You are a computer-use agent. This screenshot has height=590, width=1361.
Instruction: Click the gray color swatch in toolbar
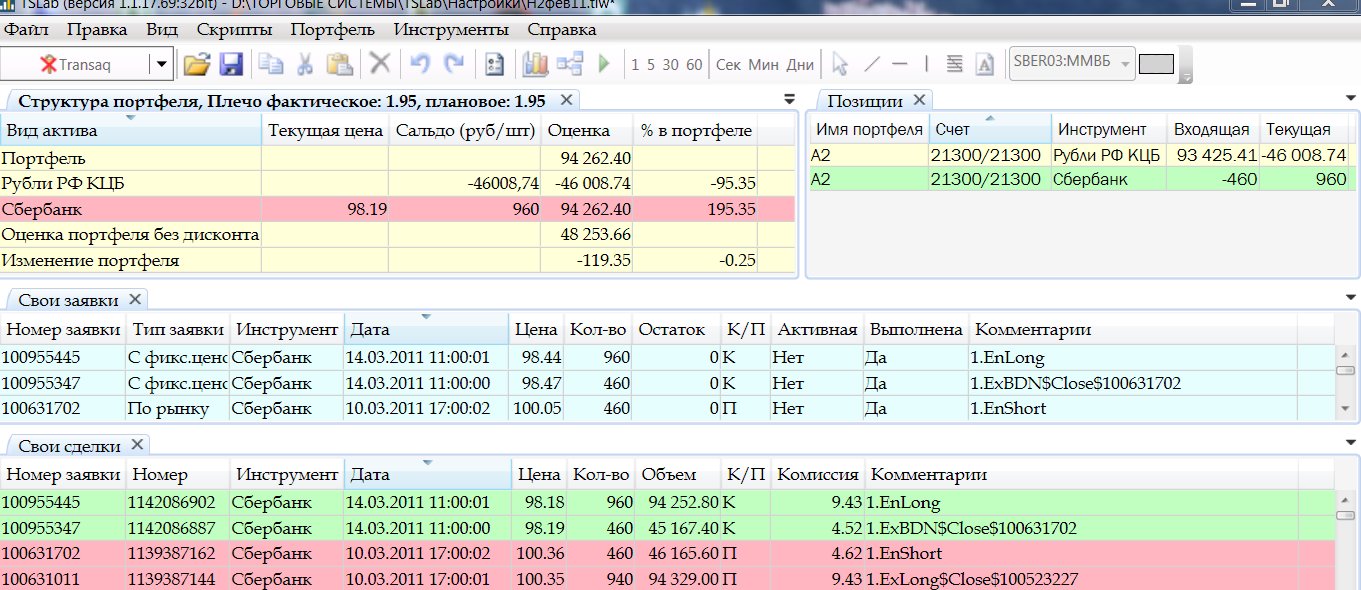[x=1156, y=65]
